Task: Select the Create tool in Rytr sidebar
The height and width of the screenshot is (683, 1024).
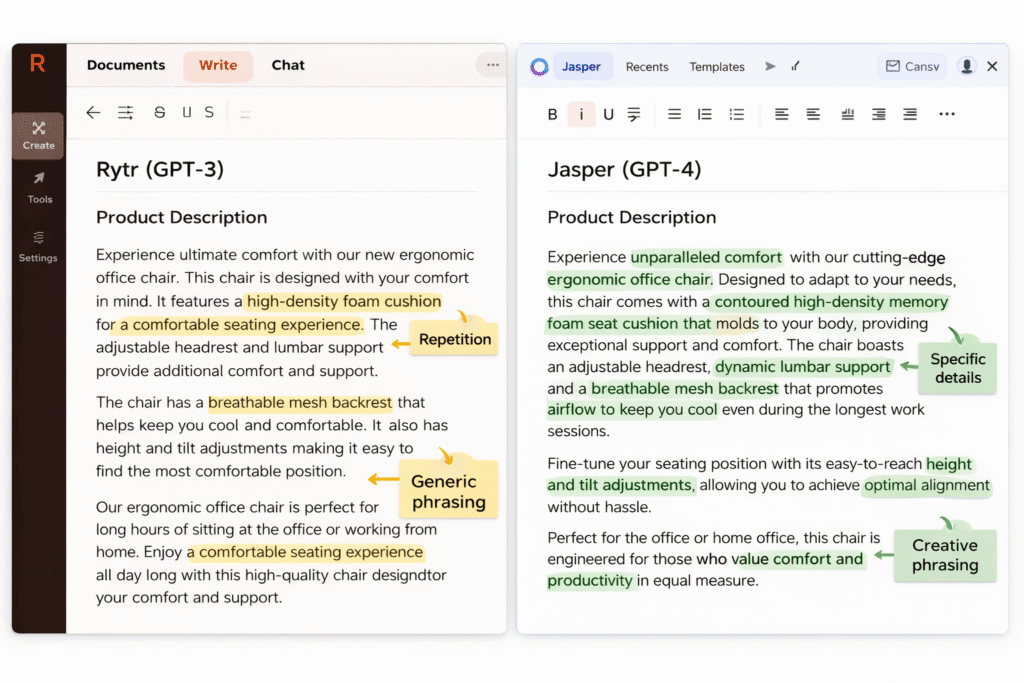Action: pos(38,136)
